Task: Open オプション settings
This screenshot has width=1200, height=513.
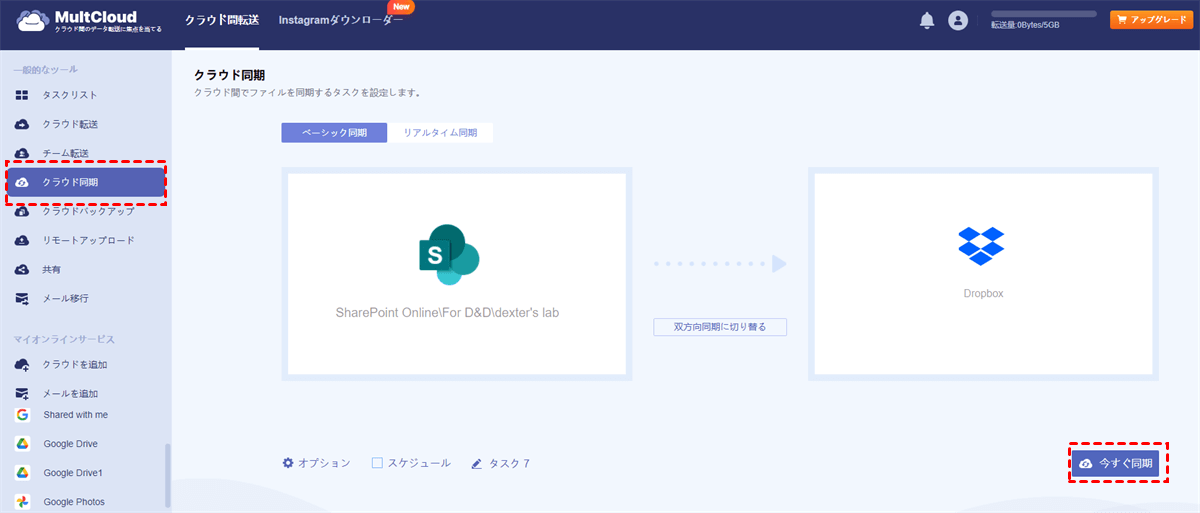Action: tap(316, 463)
